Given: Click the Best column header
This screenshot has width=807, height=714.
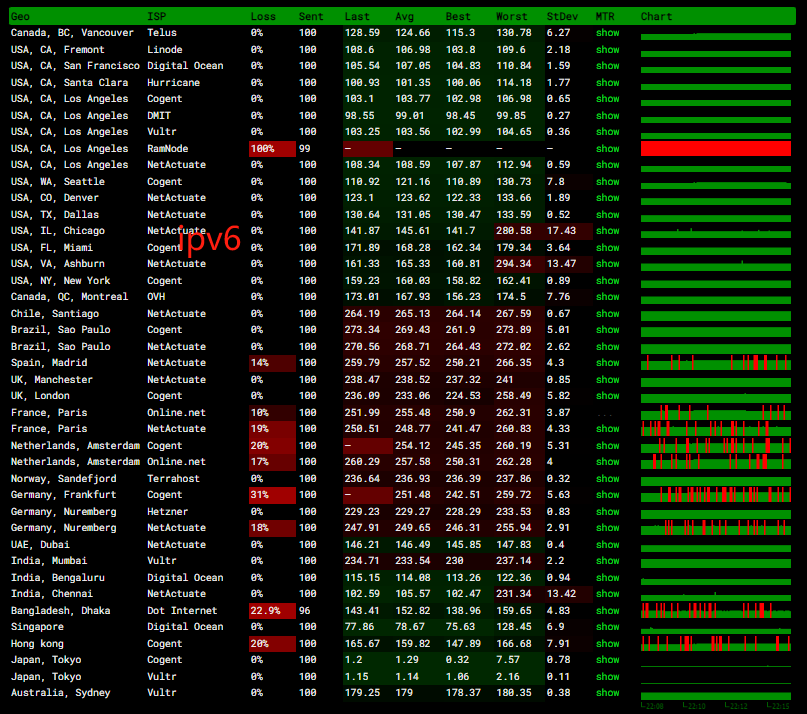Looking at the screenshot, I should 458,16.
